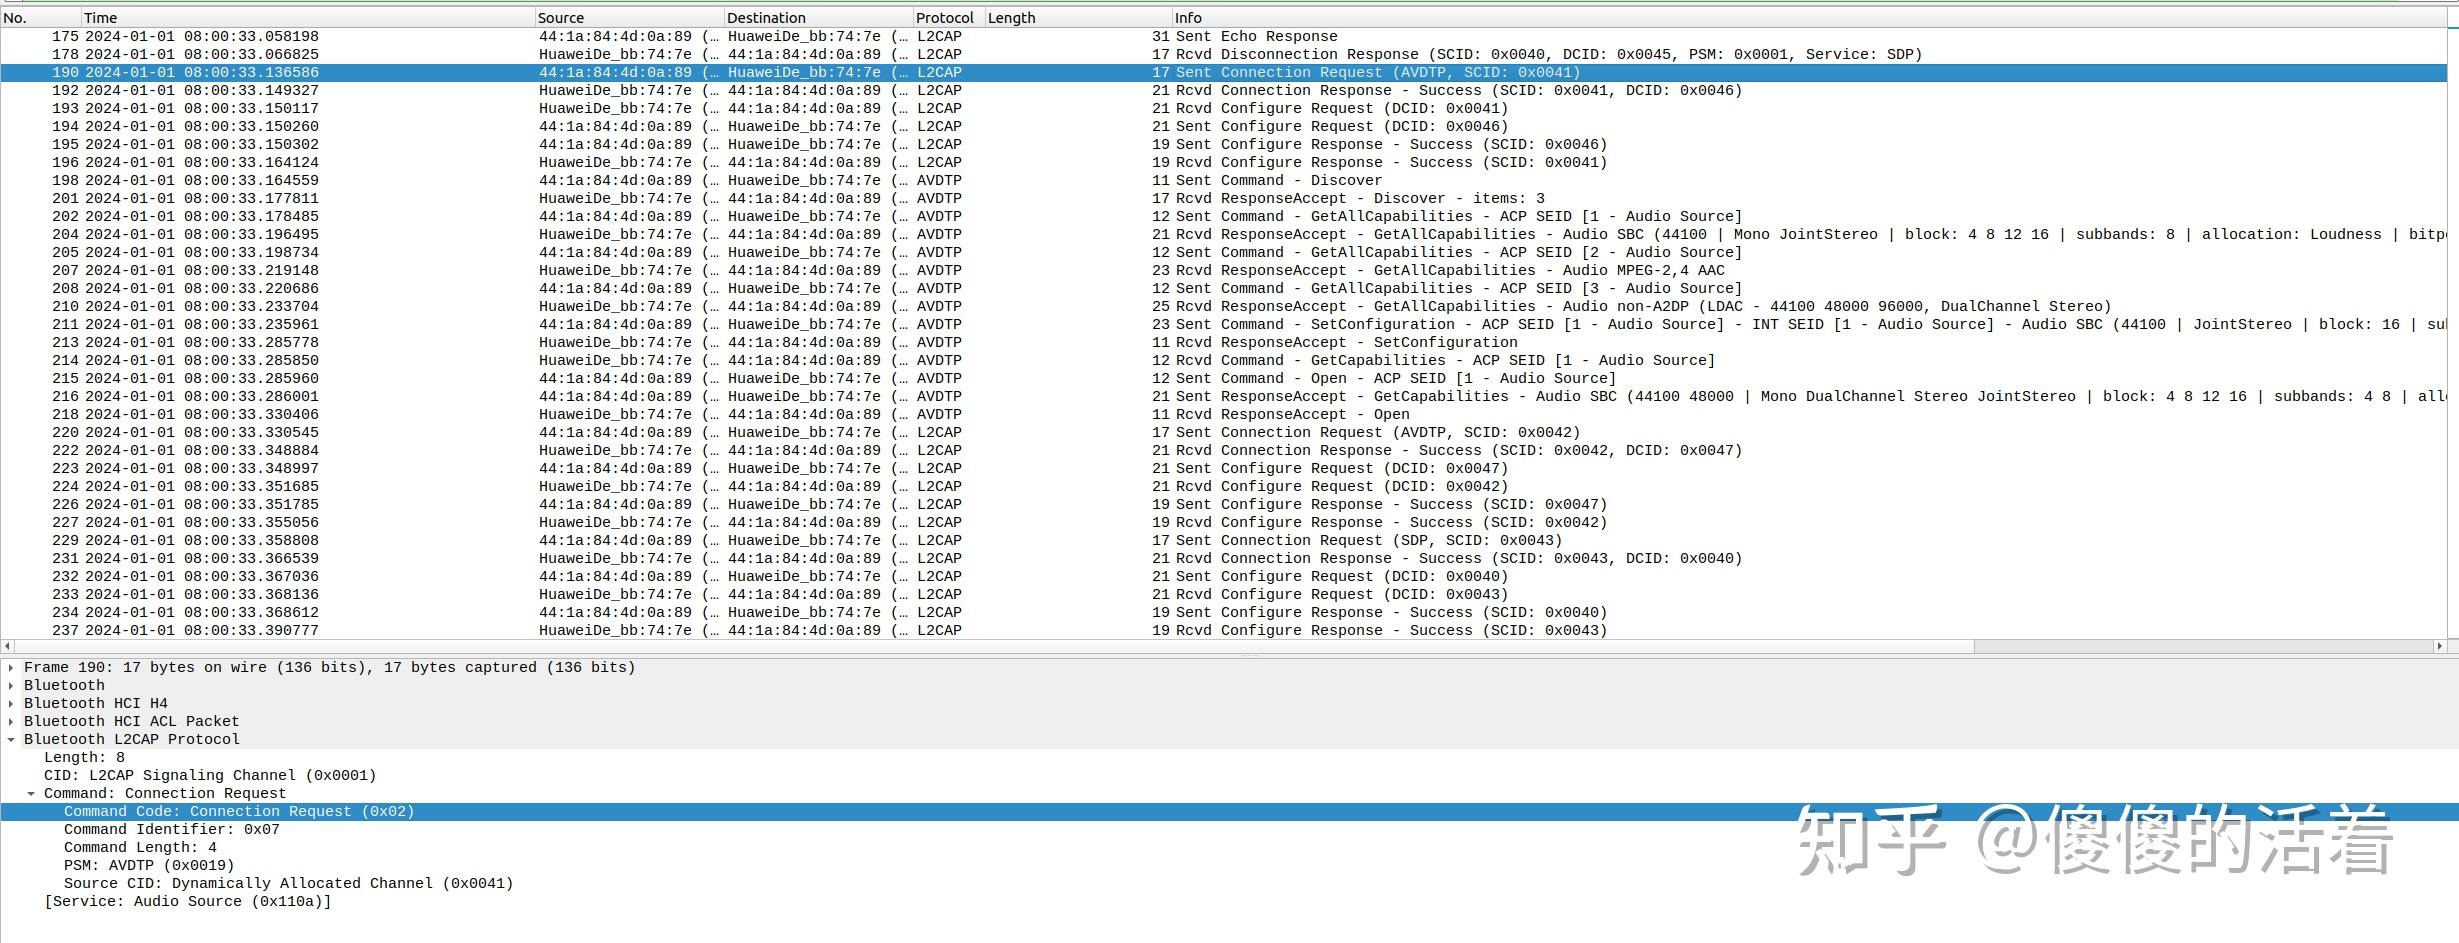
Task: Expand the Frame 190 tree node
Action: (x=11, y=668)
